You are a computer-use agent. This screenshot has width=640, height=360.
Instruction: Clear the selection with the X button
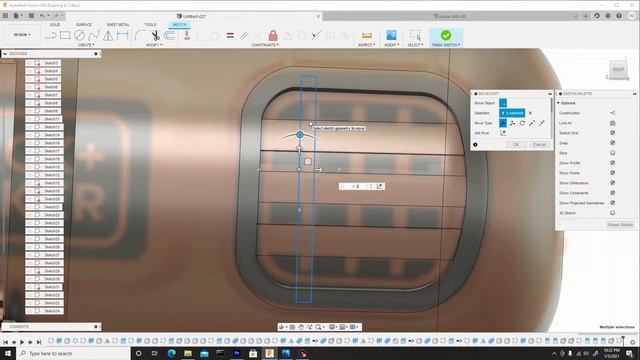(x=530, y=113)
